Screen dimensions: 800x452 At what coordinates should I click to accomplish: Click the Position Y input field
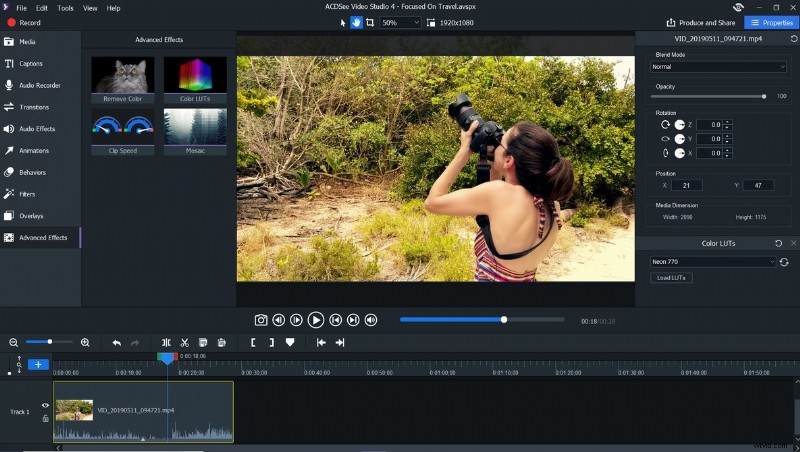pyautogui.click(x=758, y=186)
